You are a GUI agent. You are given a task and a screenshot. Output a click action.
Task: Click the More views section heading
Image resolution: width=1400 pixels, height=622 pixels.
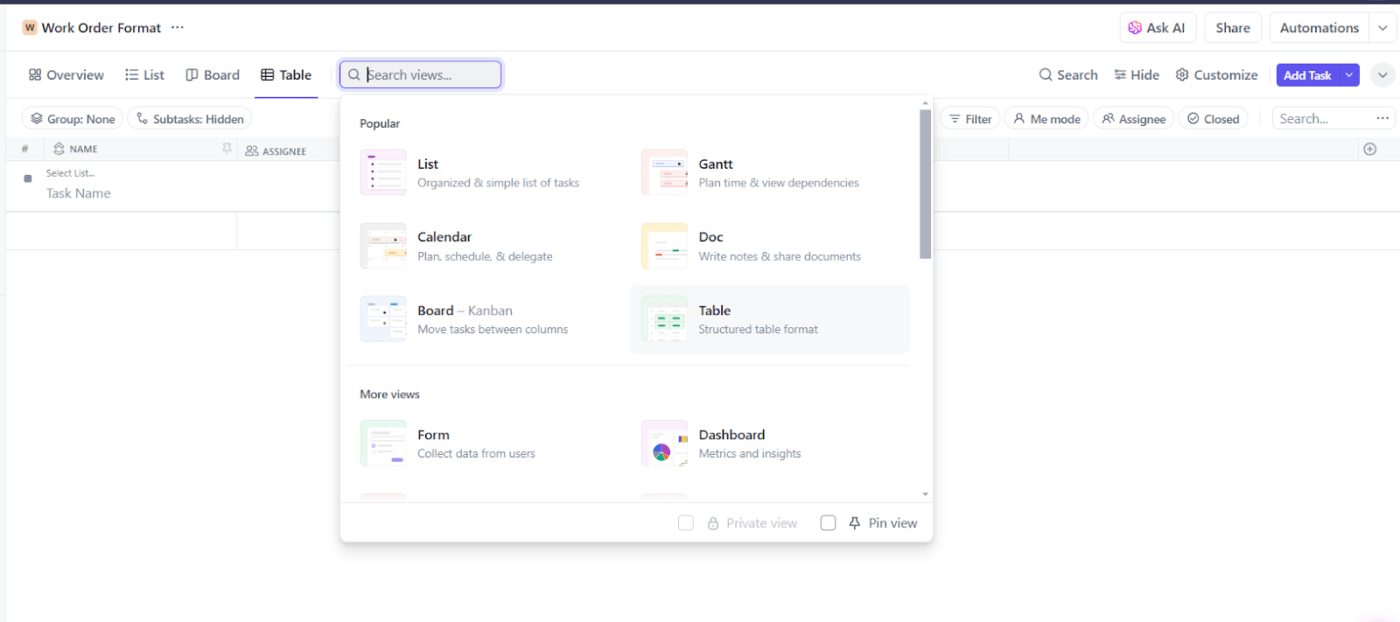point(390,394)
